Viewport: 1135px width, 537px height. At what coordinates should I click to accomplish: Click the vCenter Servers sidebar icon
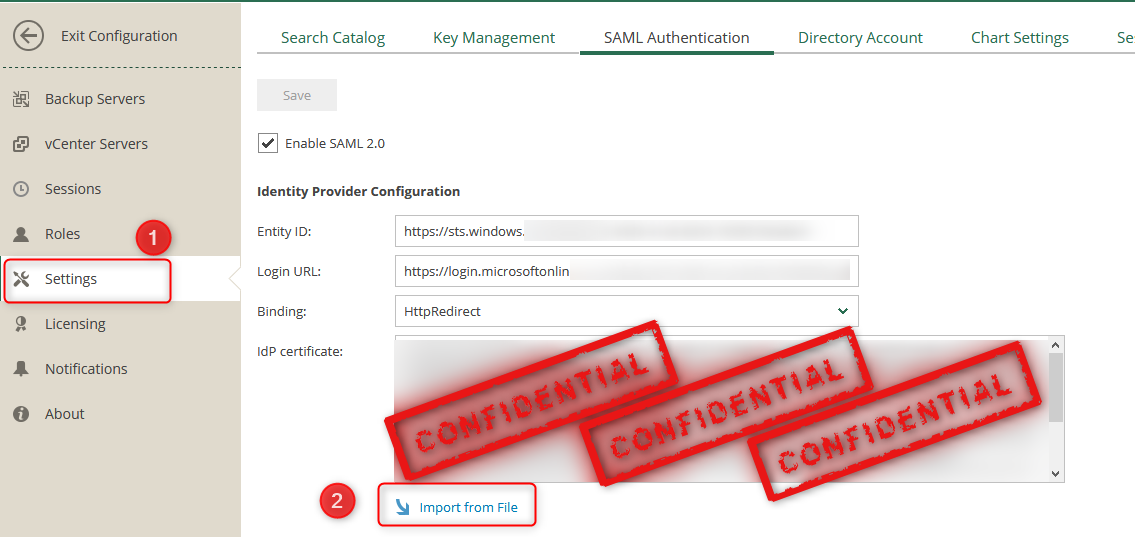click(x=21, y=144)
